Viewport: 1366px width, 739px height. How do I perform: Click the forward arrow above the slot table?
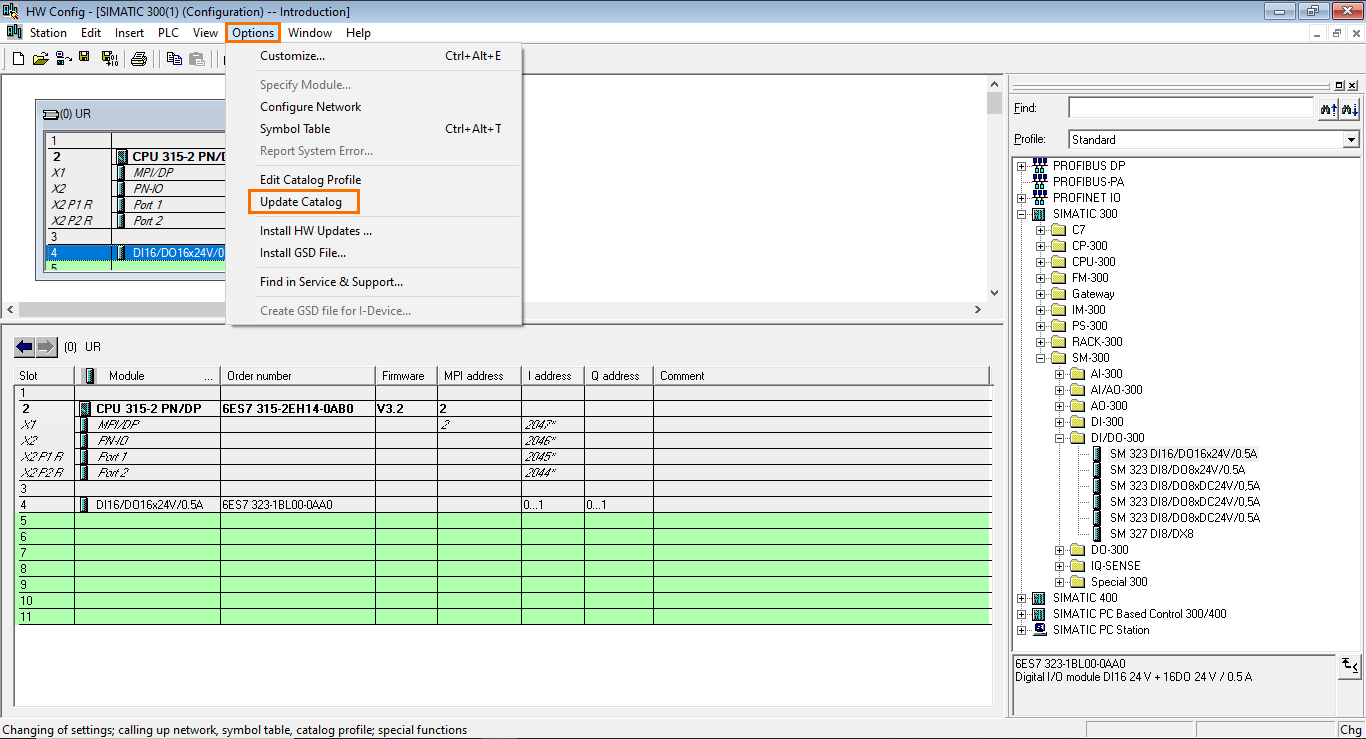pyautogui.click(x=47, y=347)
